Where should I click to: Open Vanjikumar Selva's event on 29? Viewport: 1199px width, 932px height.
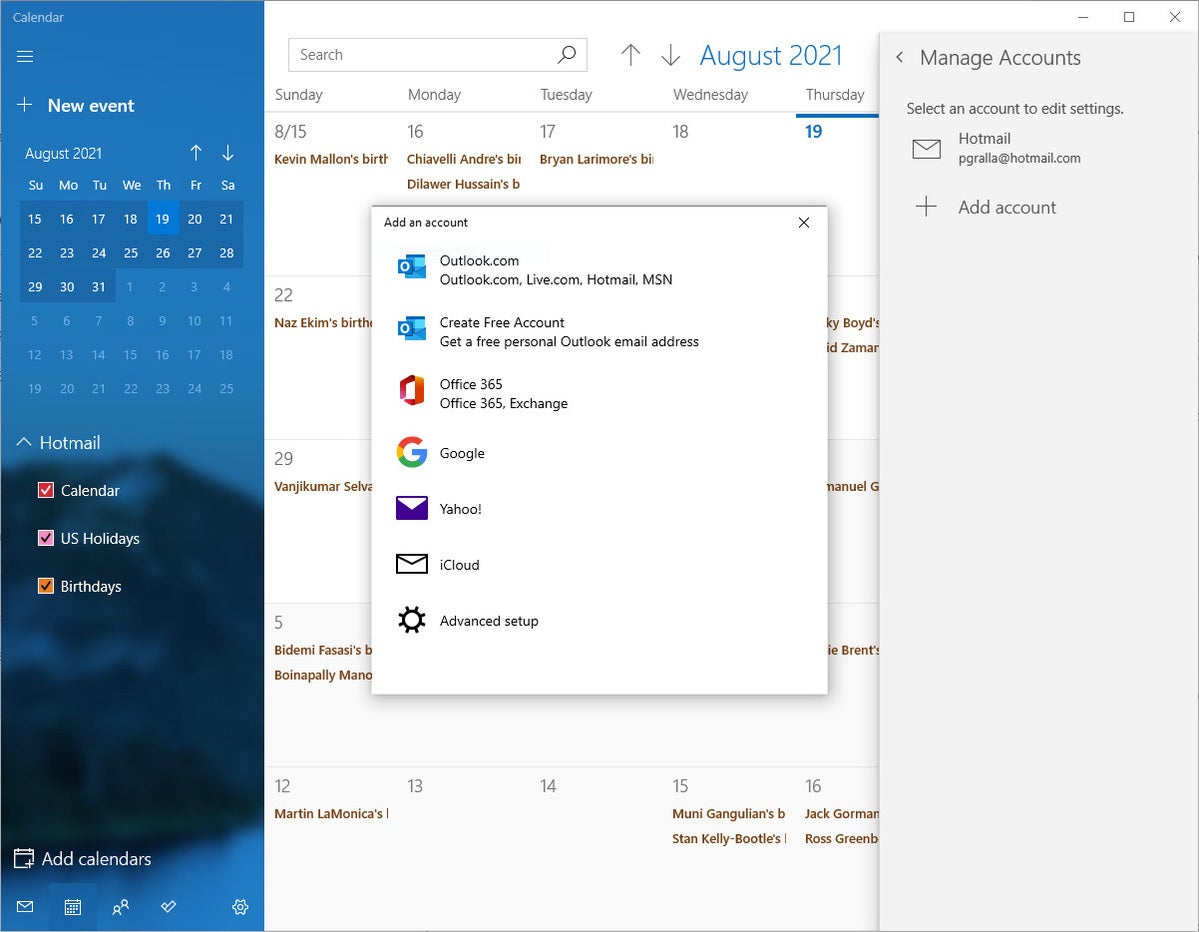pos(323,486)
